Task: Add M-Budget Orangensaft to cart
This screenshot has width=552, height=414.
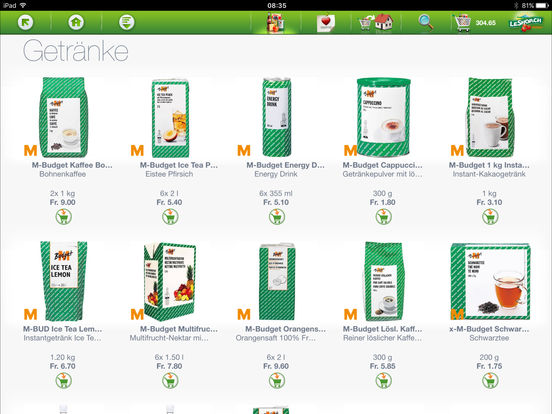Action: (277, 381)
